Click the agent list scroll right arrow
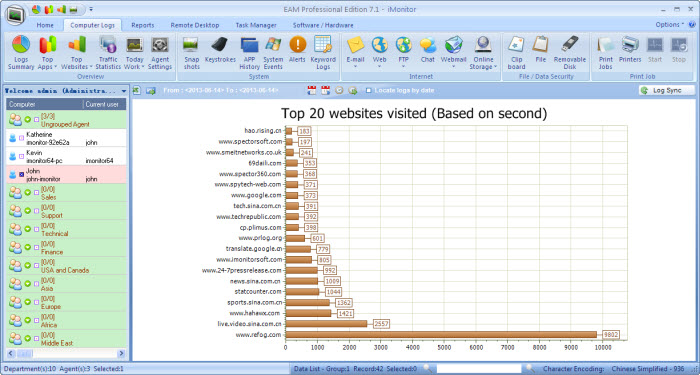The height and width of the screenshot is (375, 700). pyautogui.click(x=121, y=354)
